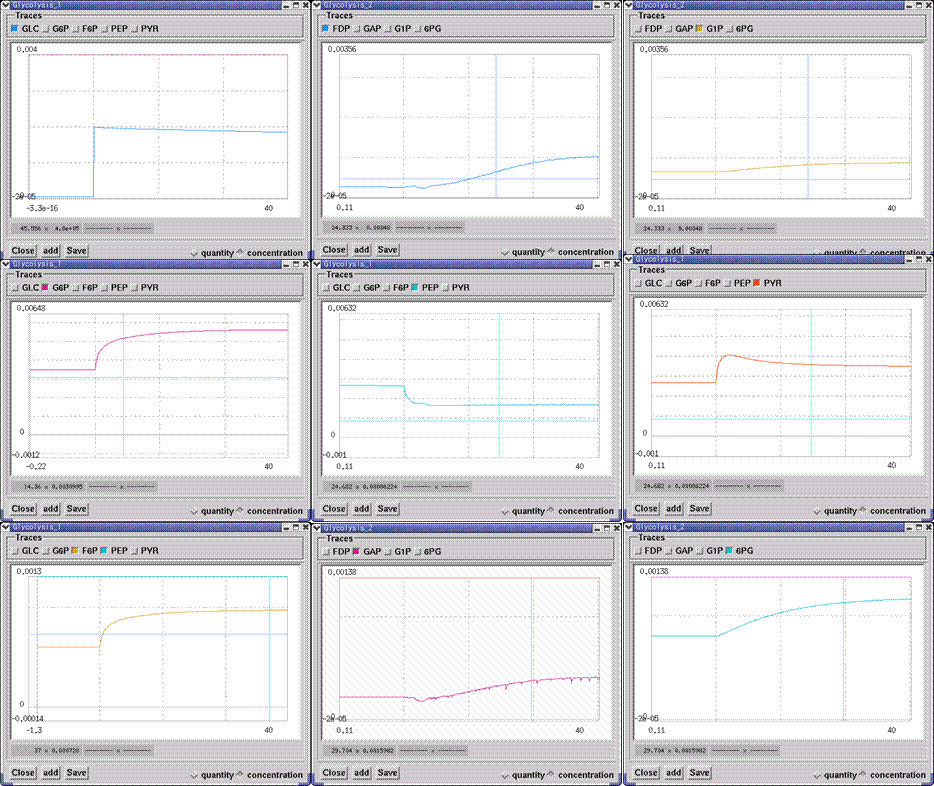Choose concentration option in the GAP plot window
Image resolution: width=934 pixels, height=786 pixels.
click(552, 775)
